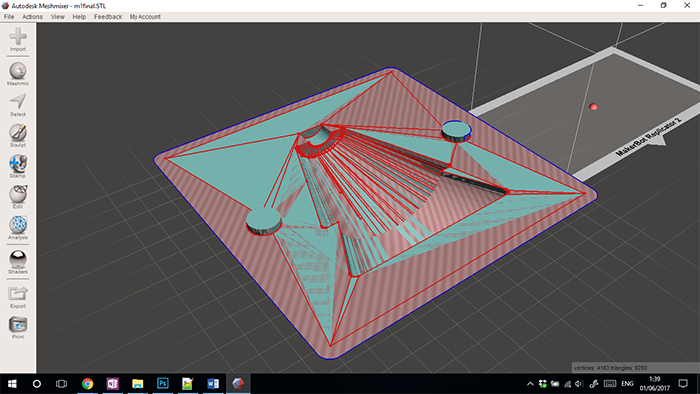The image size is (700, 394).
Task: Click the red pivot sphere on printer bed
Action: click(593, 107)
